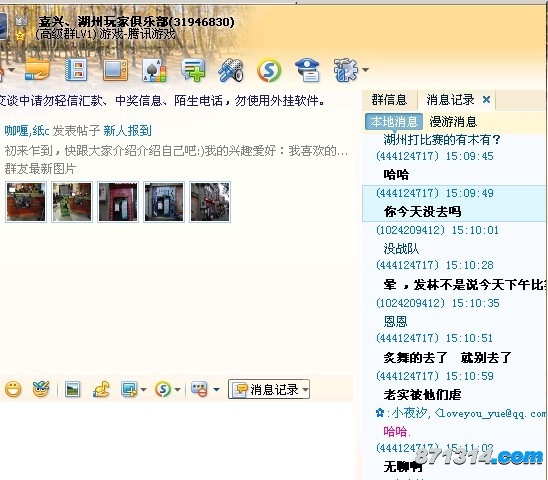The height and width of the screenshot is (480, 548).
Task: Expand the message block options dropdown
Action: 216,389
